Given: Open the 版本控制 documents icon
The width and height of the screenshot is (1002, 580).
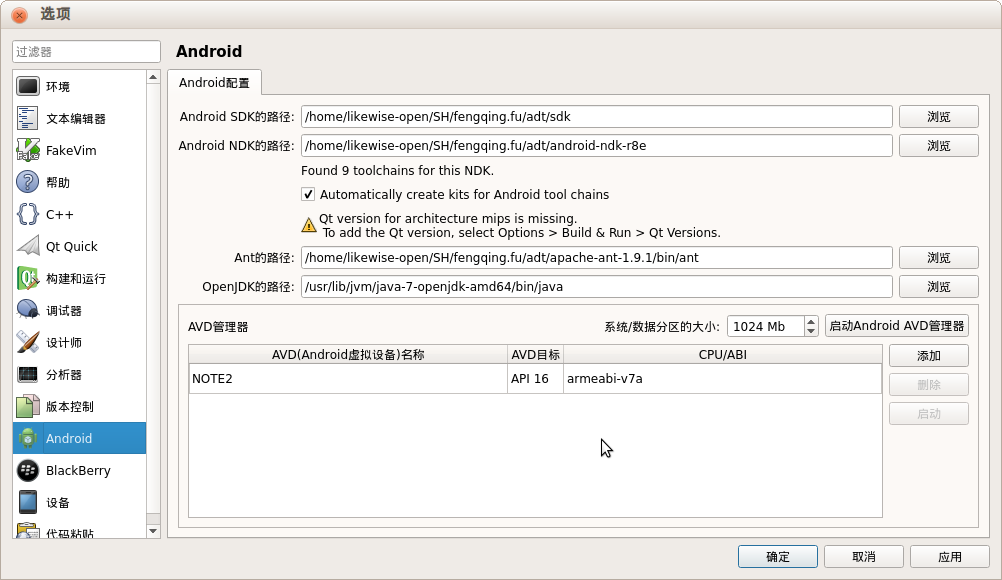Looking at the screenshot, I should (x=27, y=406).
